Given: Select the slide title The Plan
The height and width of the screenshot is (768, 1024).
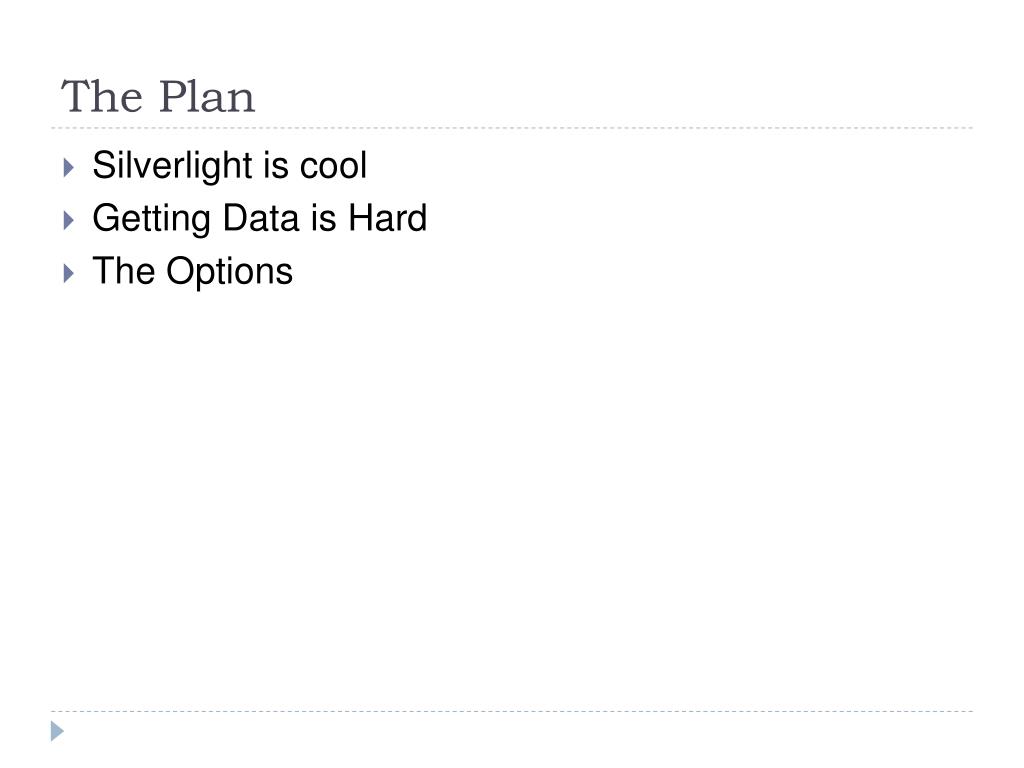Looking at the screenshot, I should 157,97.
